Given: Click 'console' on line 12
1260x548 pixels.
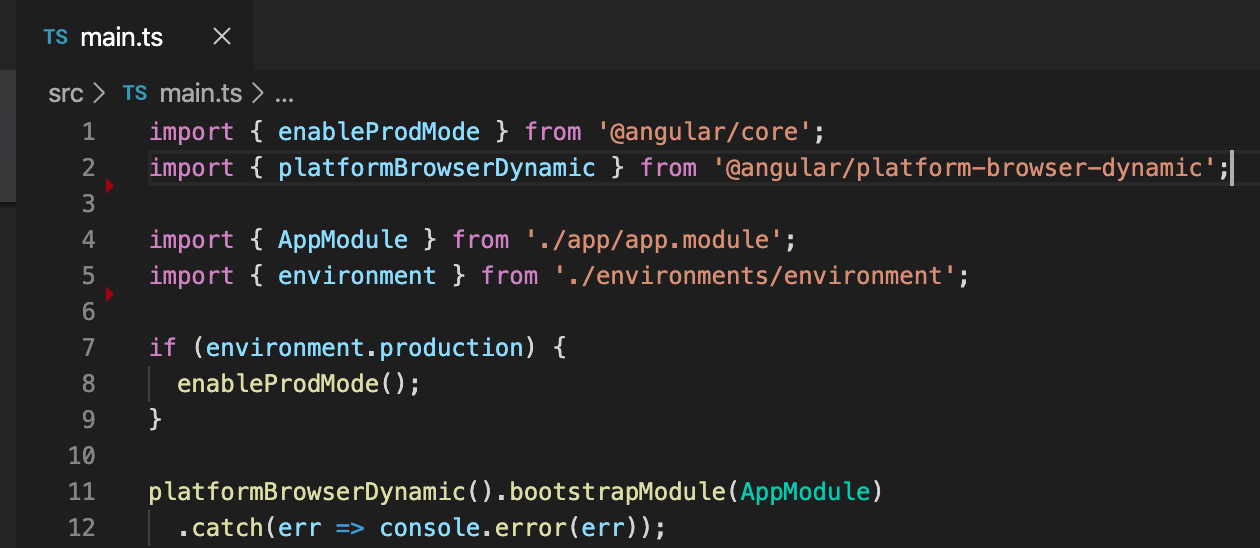Looking at the screenshot, I should click(x=430, y=528).
